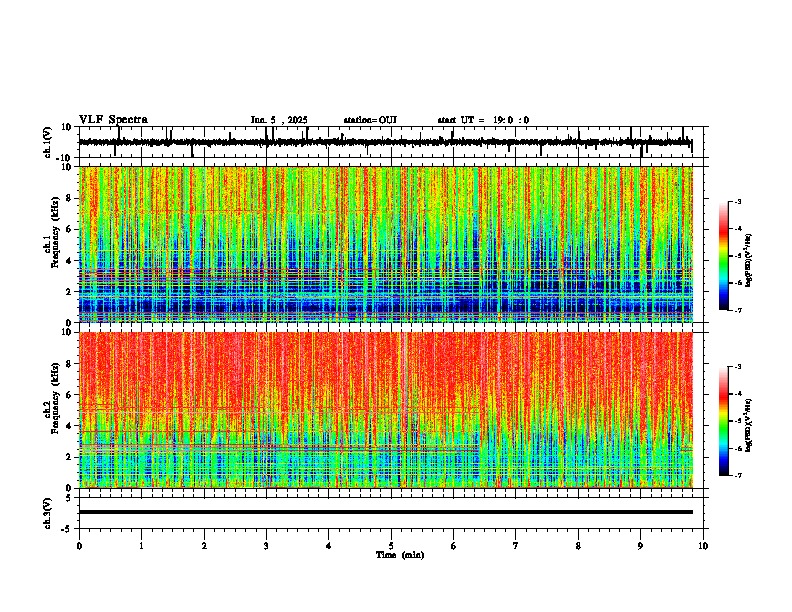Click inside the ch.2 spectrogram panel

(386, 410)
